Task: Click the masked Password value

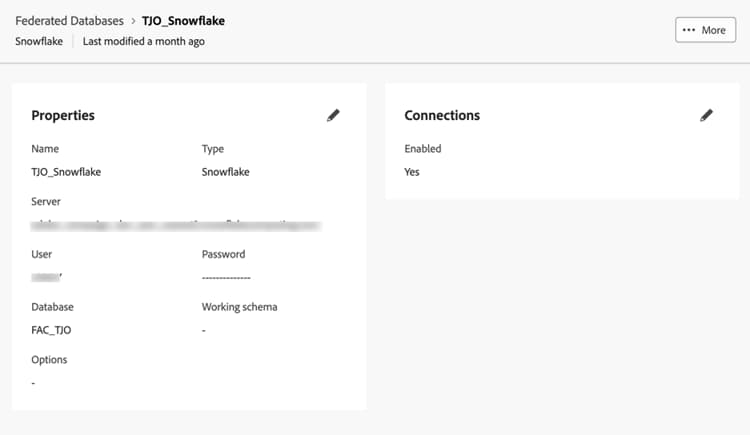Action: pyautogui.click(x=226, y=278)
